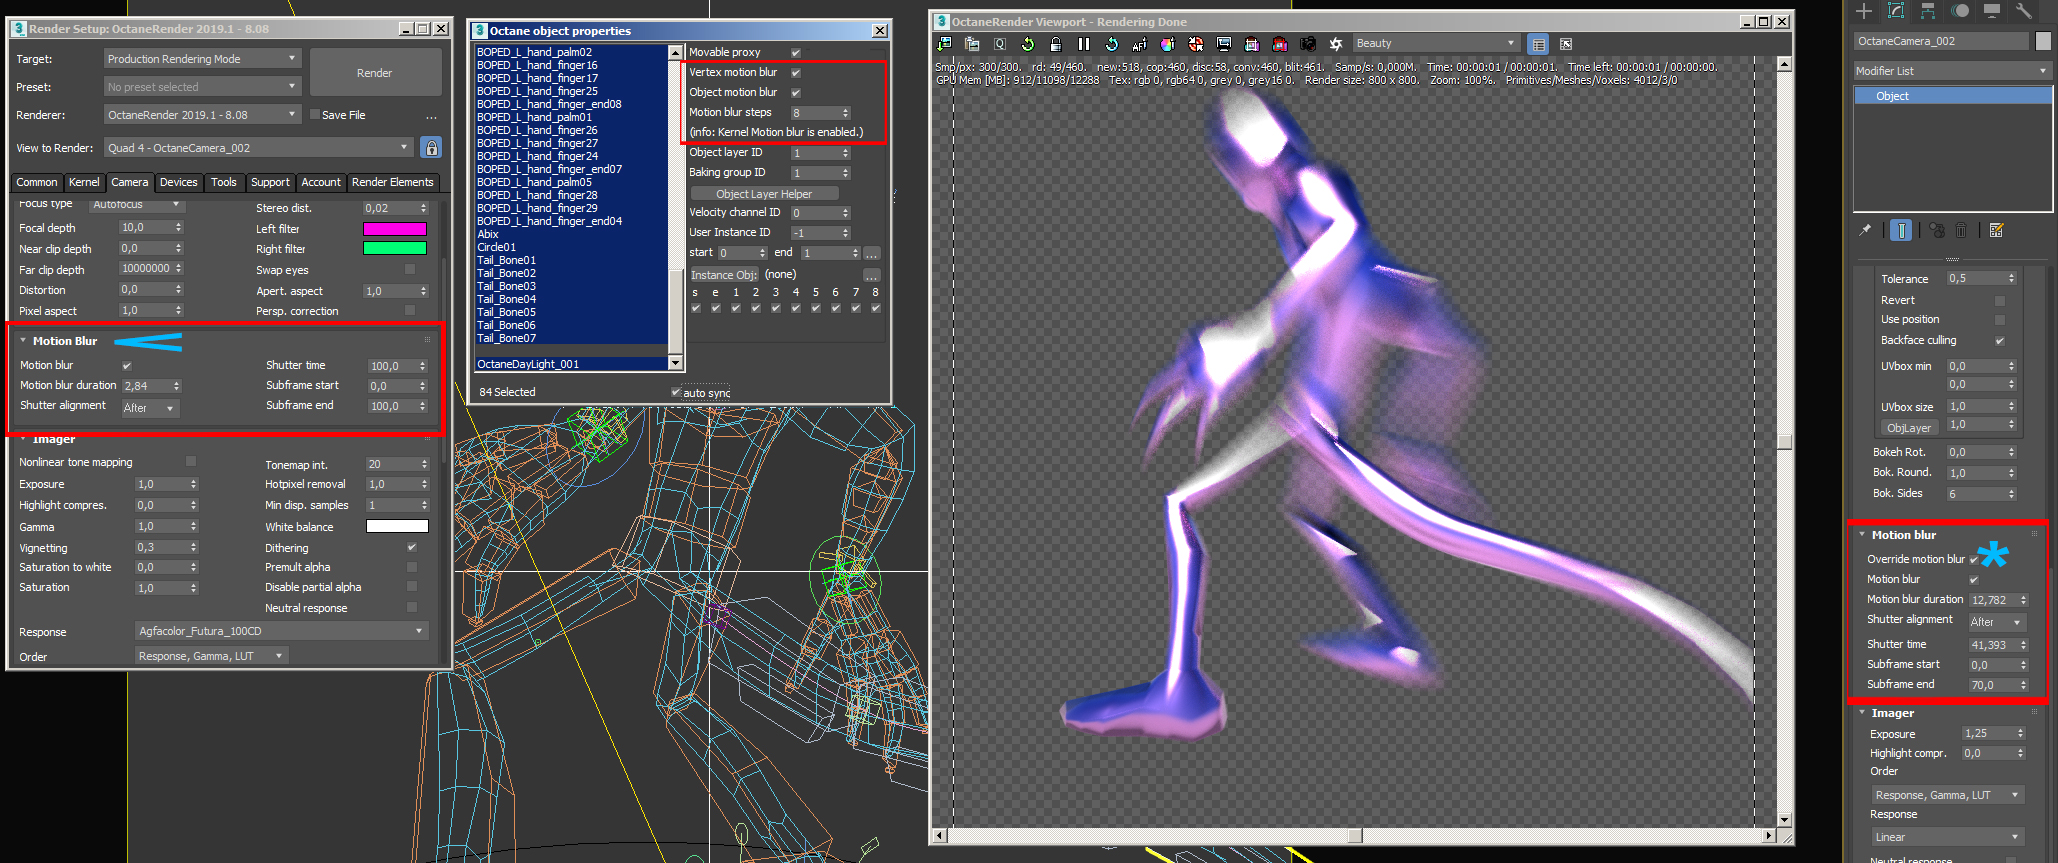This screenshot has width=2058, height=863.
Task: Enable Nonlinear tone mapping checkbox
Action: coord(191,462)
